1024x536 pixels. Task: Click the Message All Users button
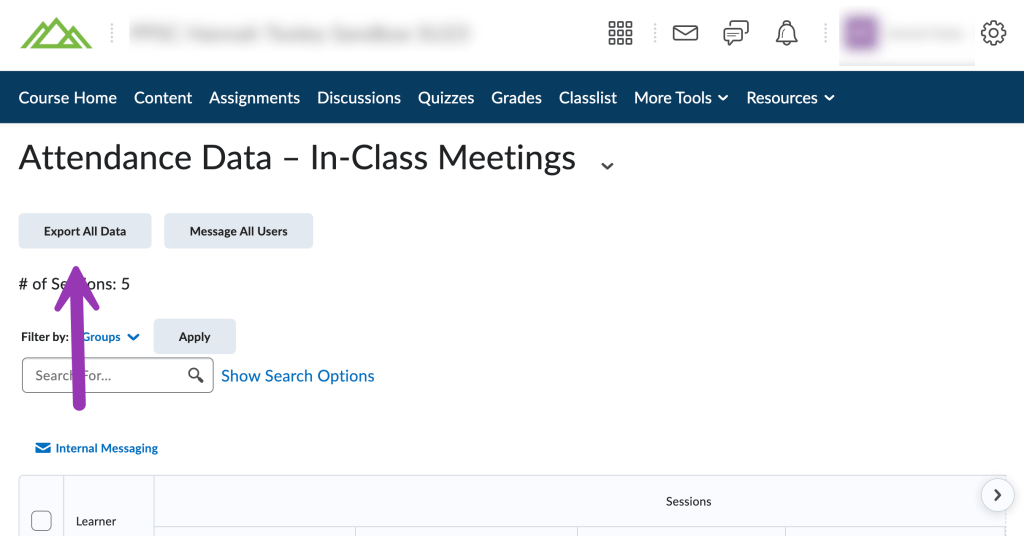(x=238, y=230)
